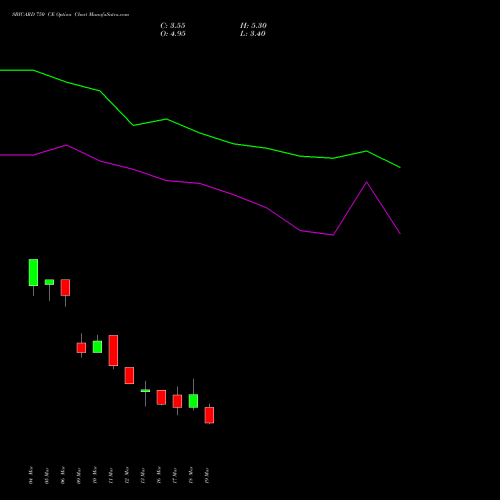500x500 pixels.
Task: Click the 16 Mar date label
Action: (159, 475)
